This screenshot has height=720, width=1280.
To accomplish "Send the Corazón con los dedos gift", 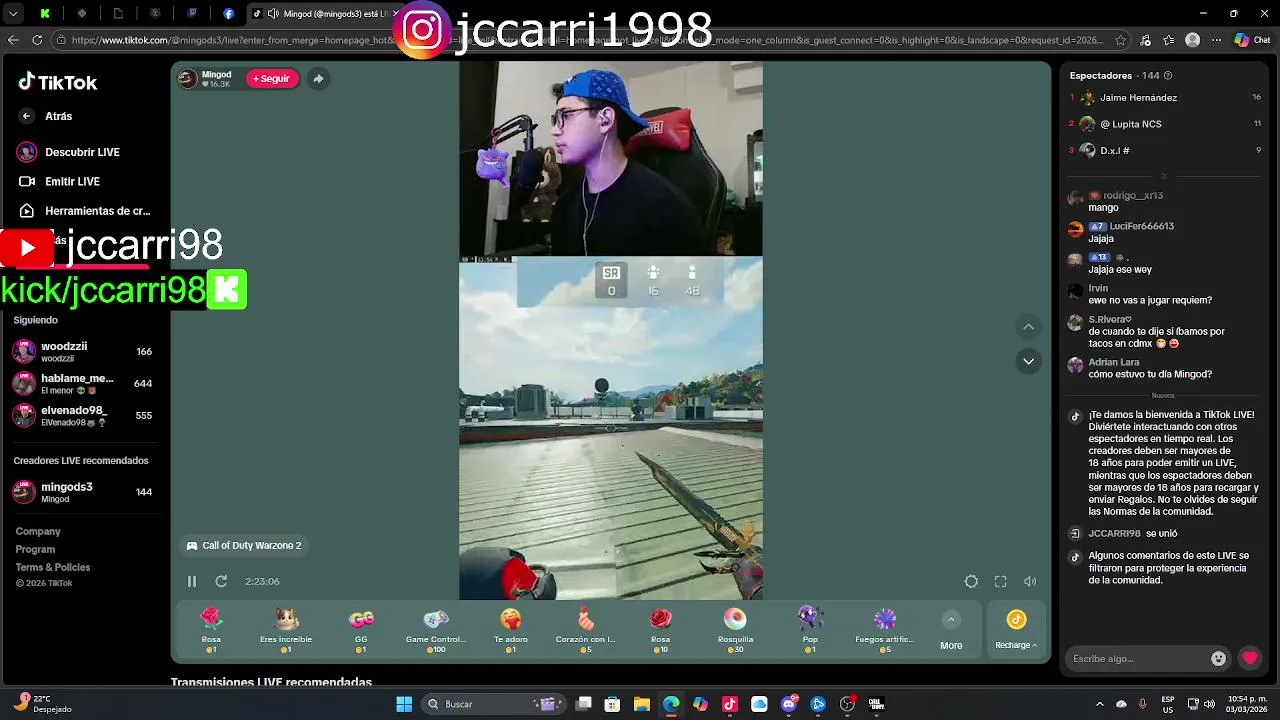I will [586, 630].
